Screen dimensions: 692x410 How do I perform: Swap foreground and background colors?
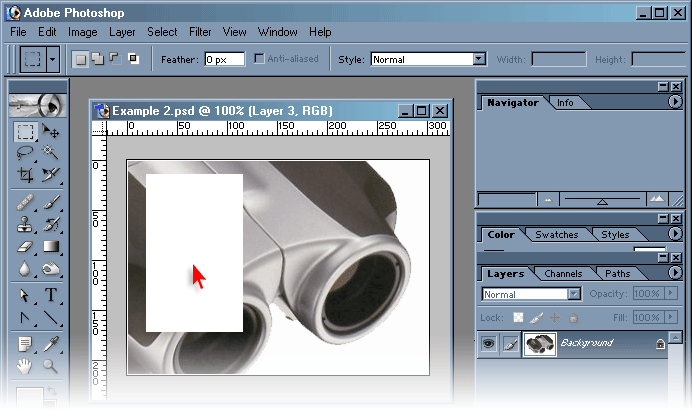[x=52, y=390]
